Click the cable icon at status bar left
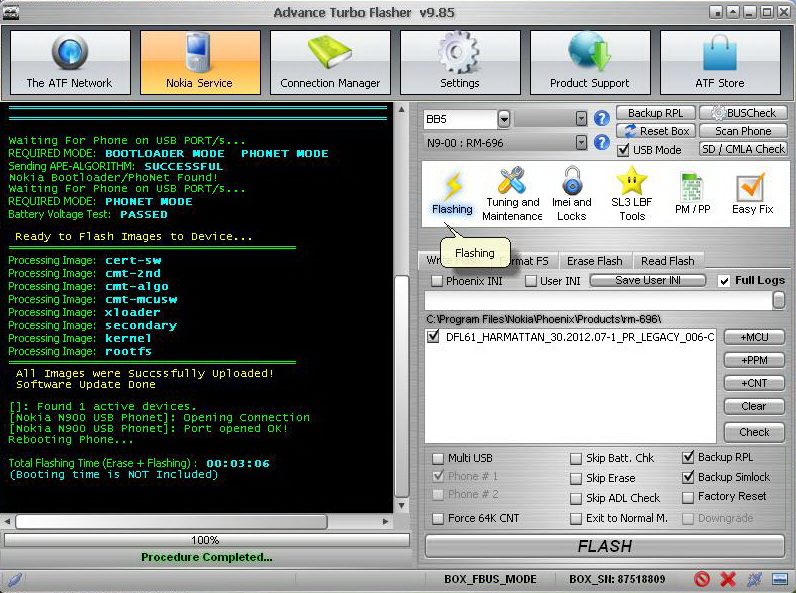Viewport: 796px width, 593px height. coord(15,579)
